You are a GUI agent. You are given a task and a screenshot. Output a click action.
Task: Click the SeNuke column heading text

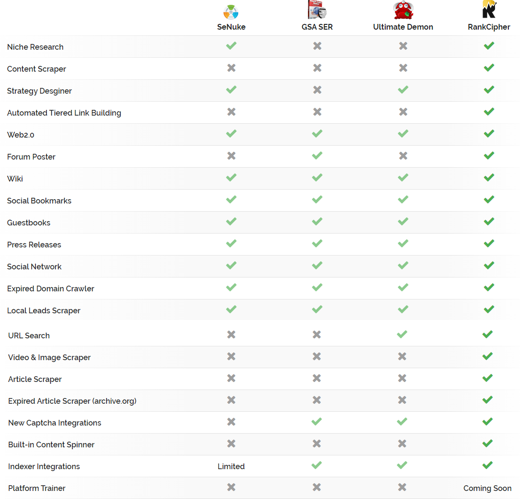coord(231,27)
